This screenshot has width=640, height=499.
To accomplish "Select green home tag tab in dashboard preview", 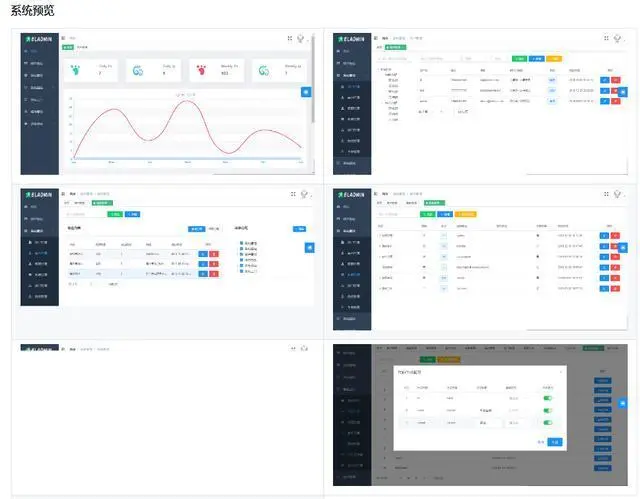I will coord(68,47).
